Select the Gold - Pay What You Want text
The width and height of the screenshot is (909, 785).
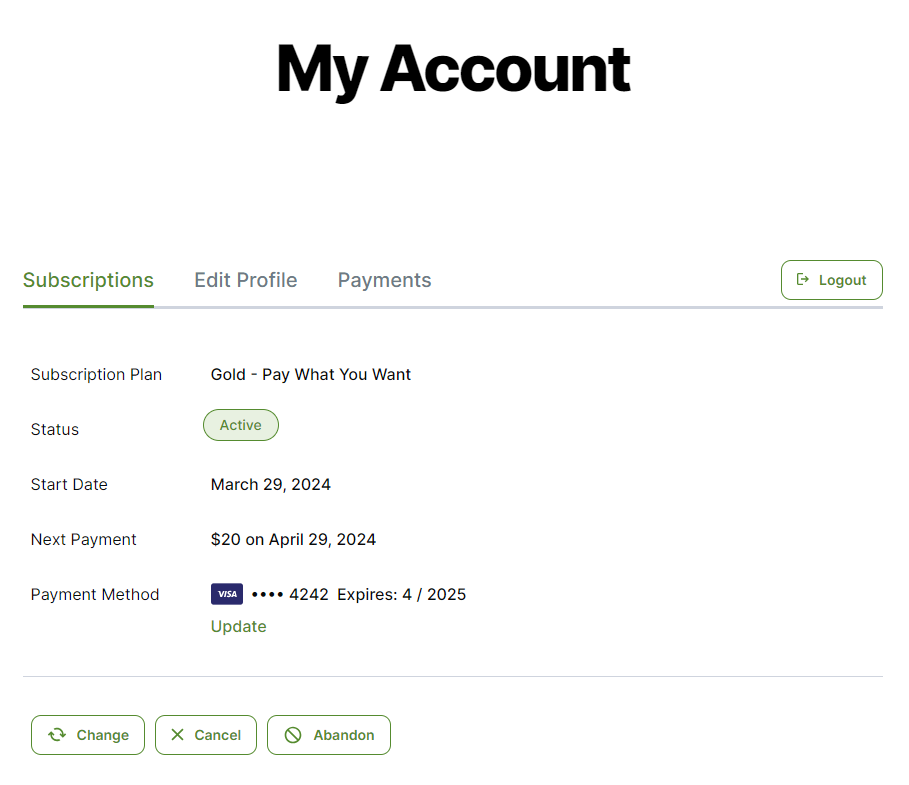pos(311,375)
